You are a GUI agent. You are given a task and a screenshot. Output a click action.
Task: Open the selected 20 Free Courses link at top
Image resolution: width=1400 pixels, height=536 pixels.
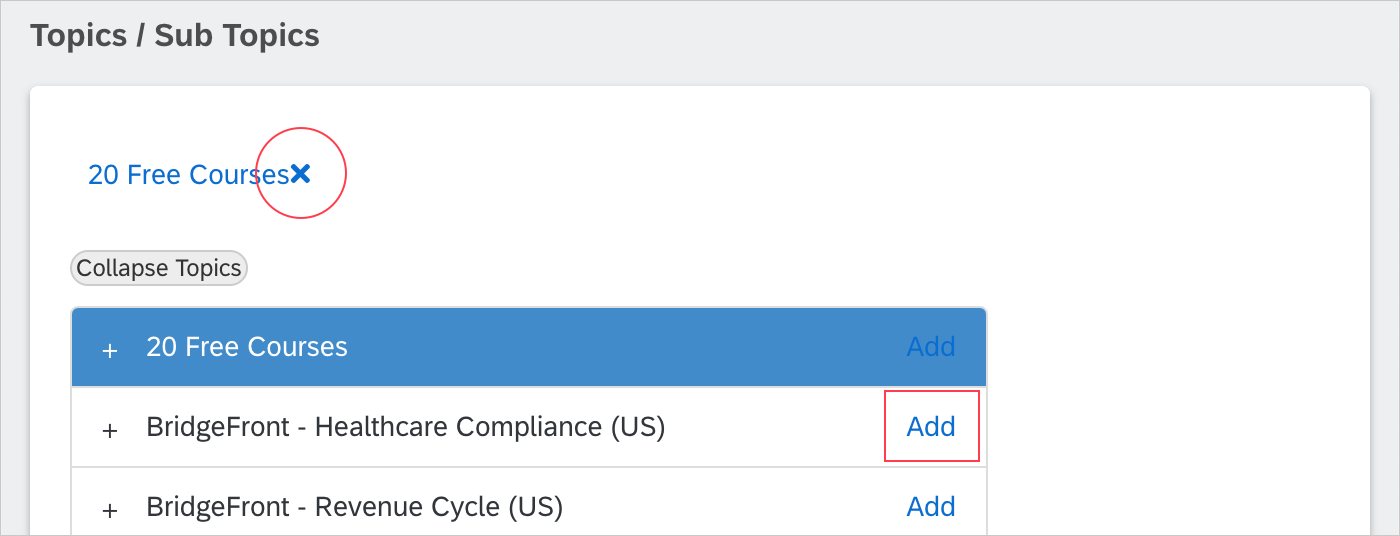point(187,175)
